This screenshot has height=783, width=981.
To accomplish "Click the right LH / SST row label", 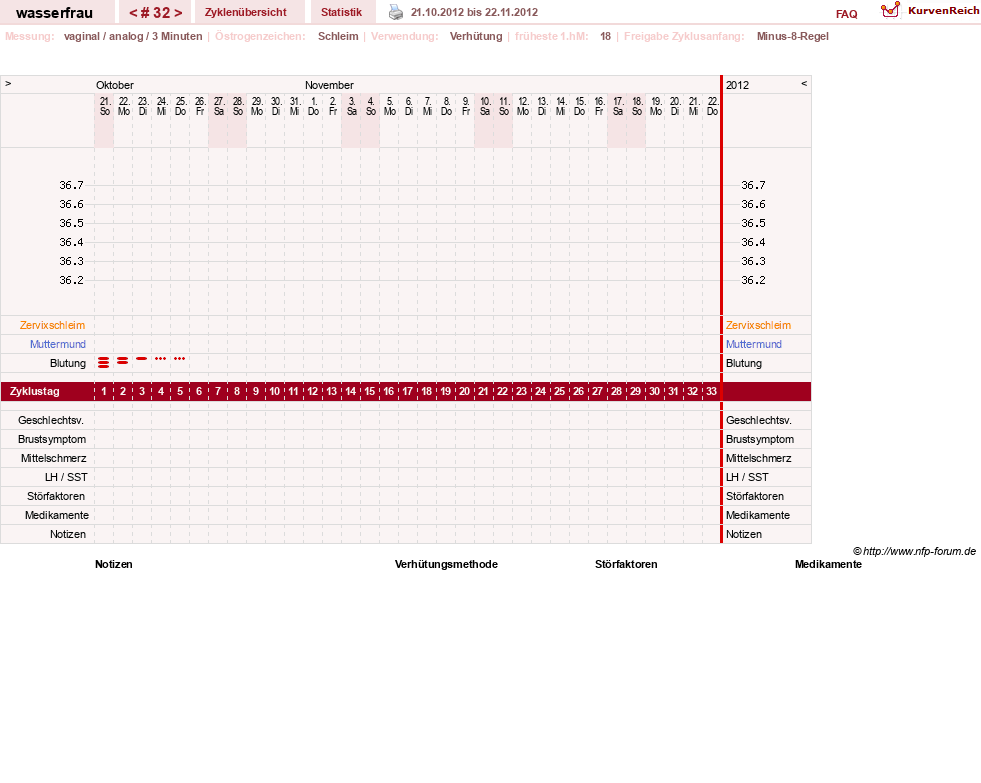I will pos(747,477).
